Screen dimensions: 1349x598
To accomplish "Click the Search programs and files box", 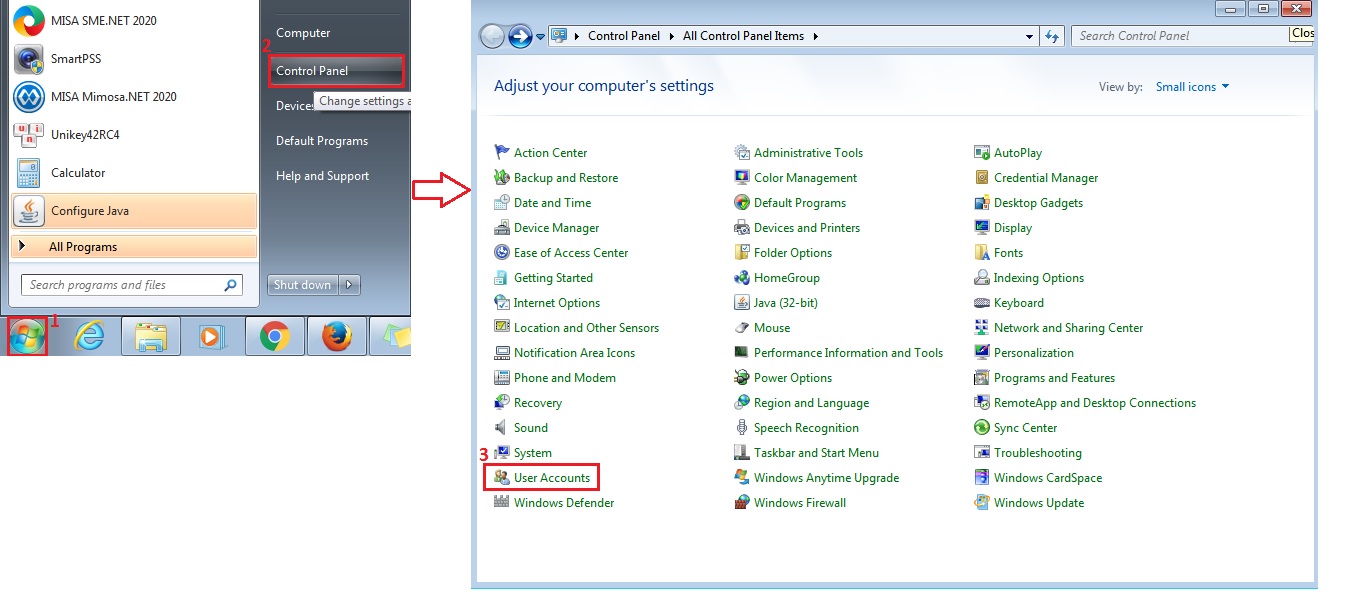I will (x=132, y=285).
